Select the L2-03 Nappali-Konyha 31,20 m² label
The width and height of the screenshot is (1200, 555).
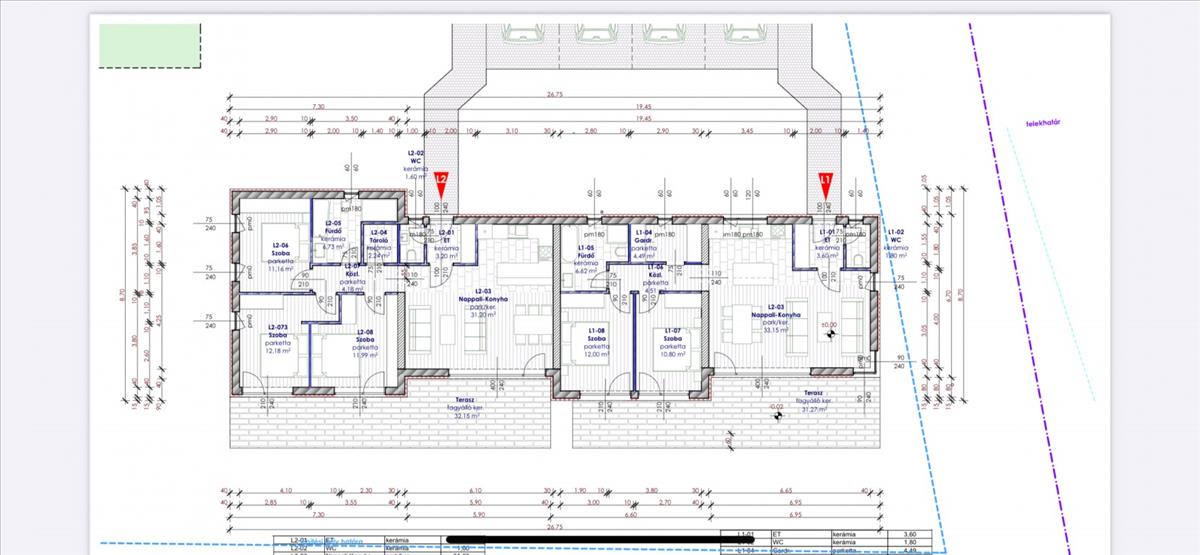tap(483, 304)
